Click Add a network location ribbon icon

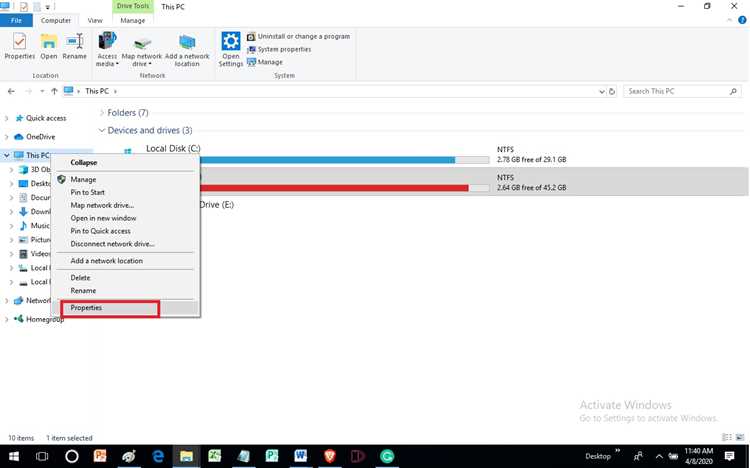pos(187,49)
